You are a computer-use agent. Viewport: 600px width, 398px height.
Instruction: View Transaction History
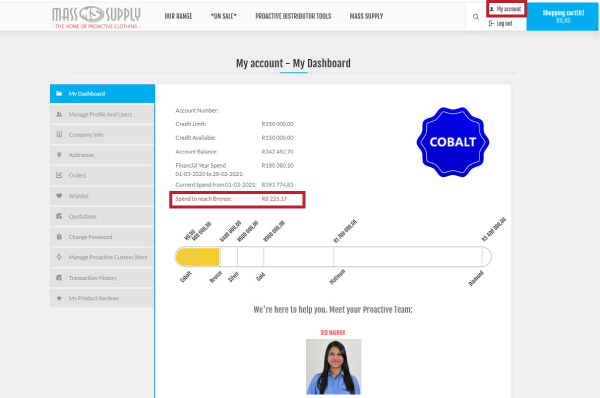pos(102,277)
